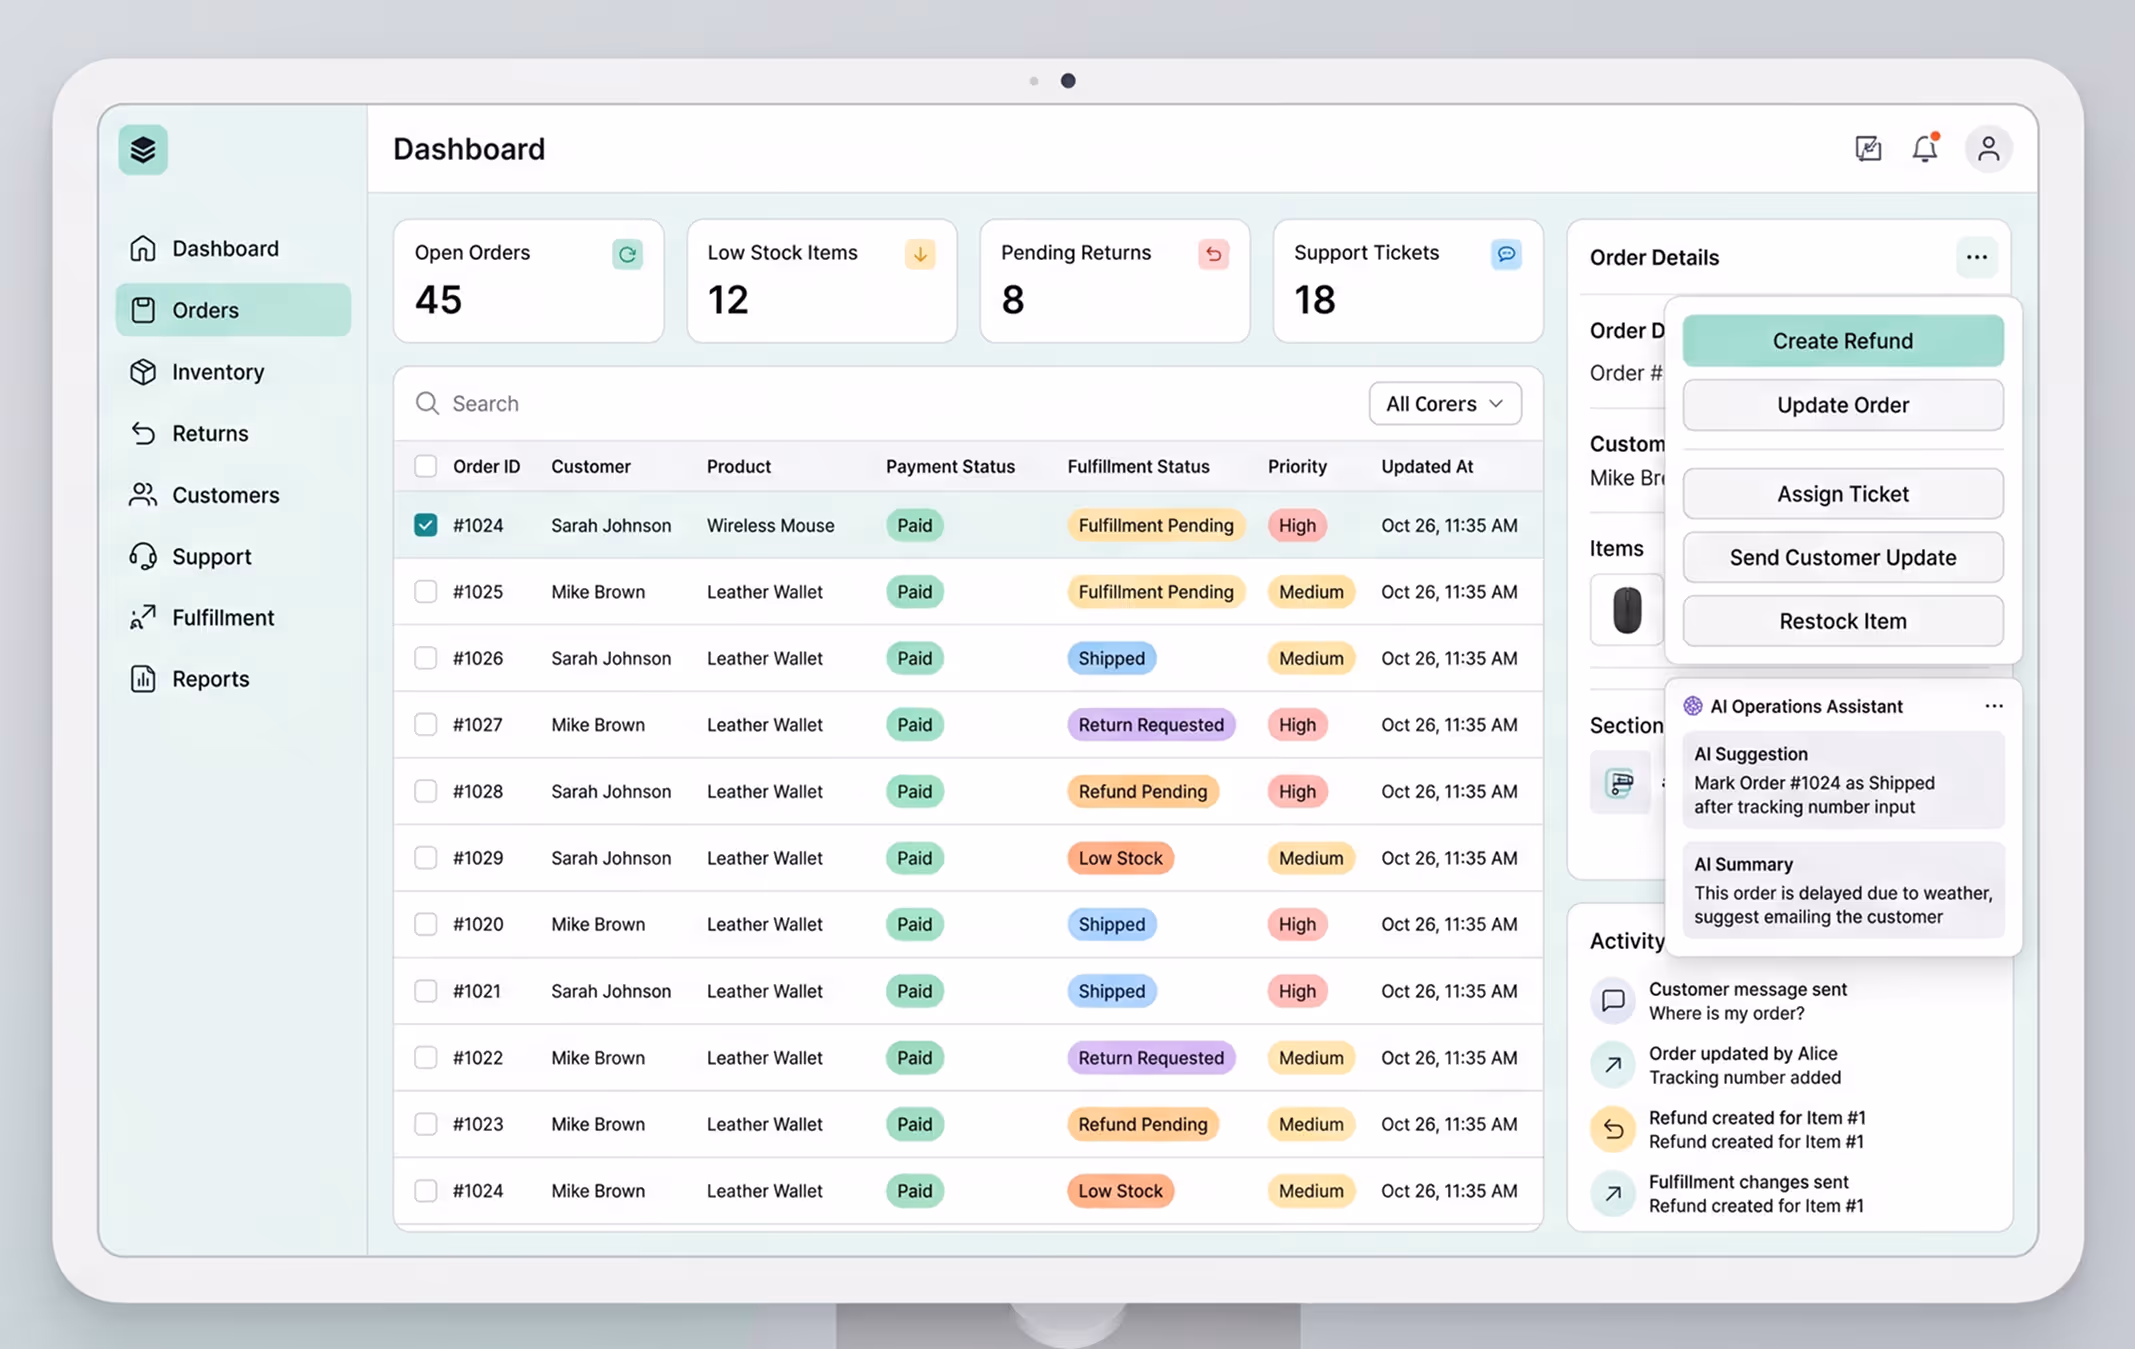This screenshot has width=2135, height=1349.
Task: Check the order #1022 checkbox
Action: tap(425, 1057)
